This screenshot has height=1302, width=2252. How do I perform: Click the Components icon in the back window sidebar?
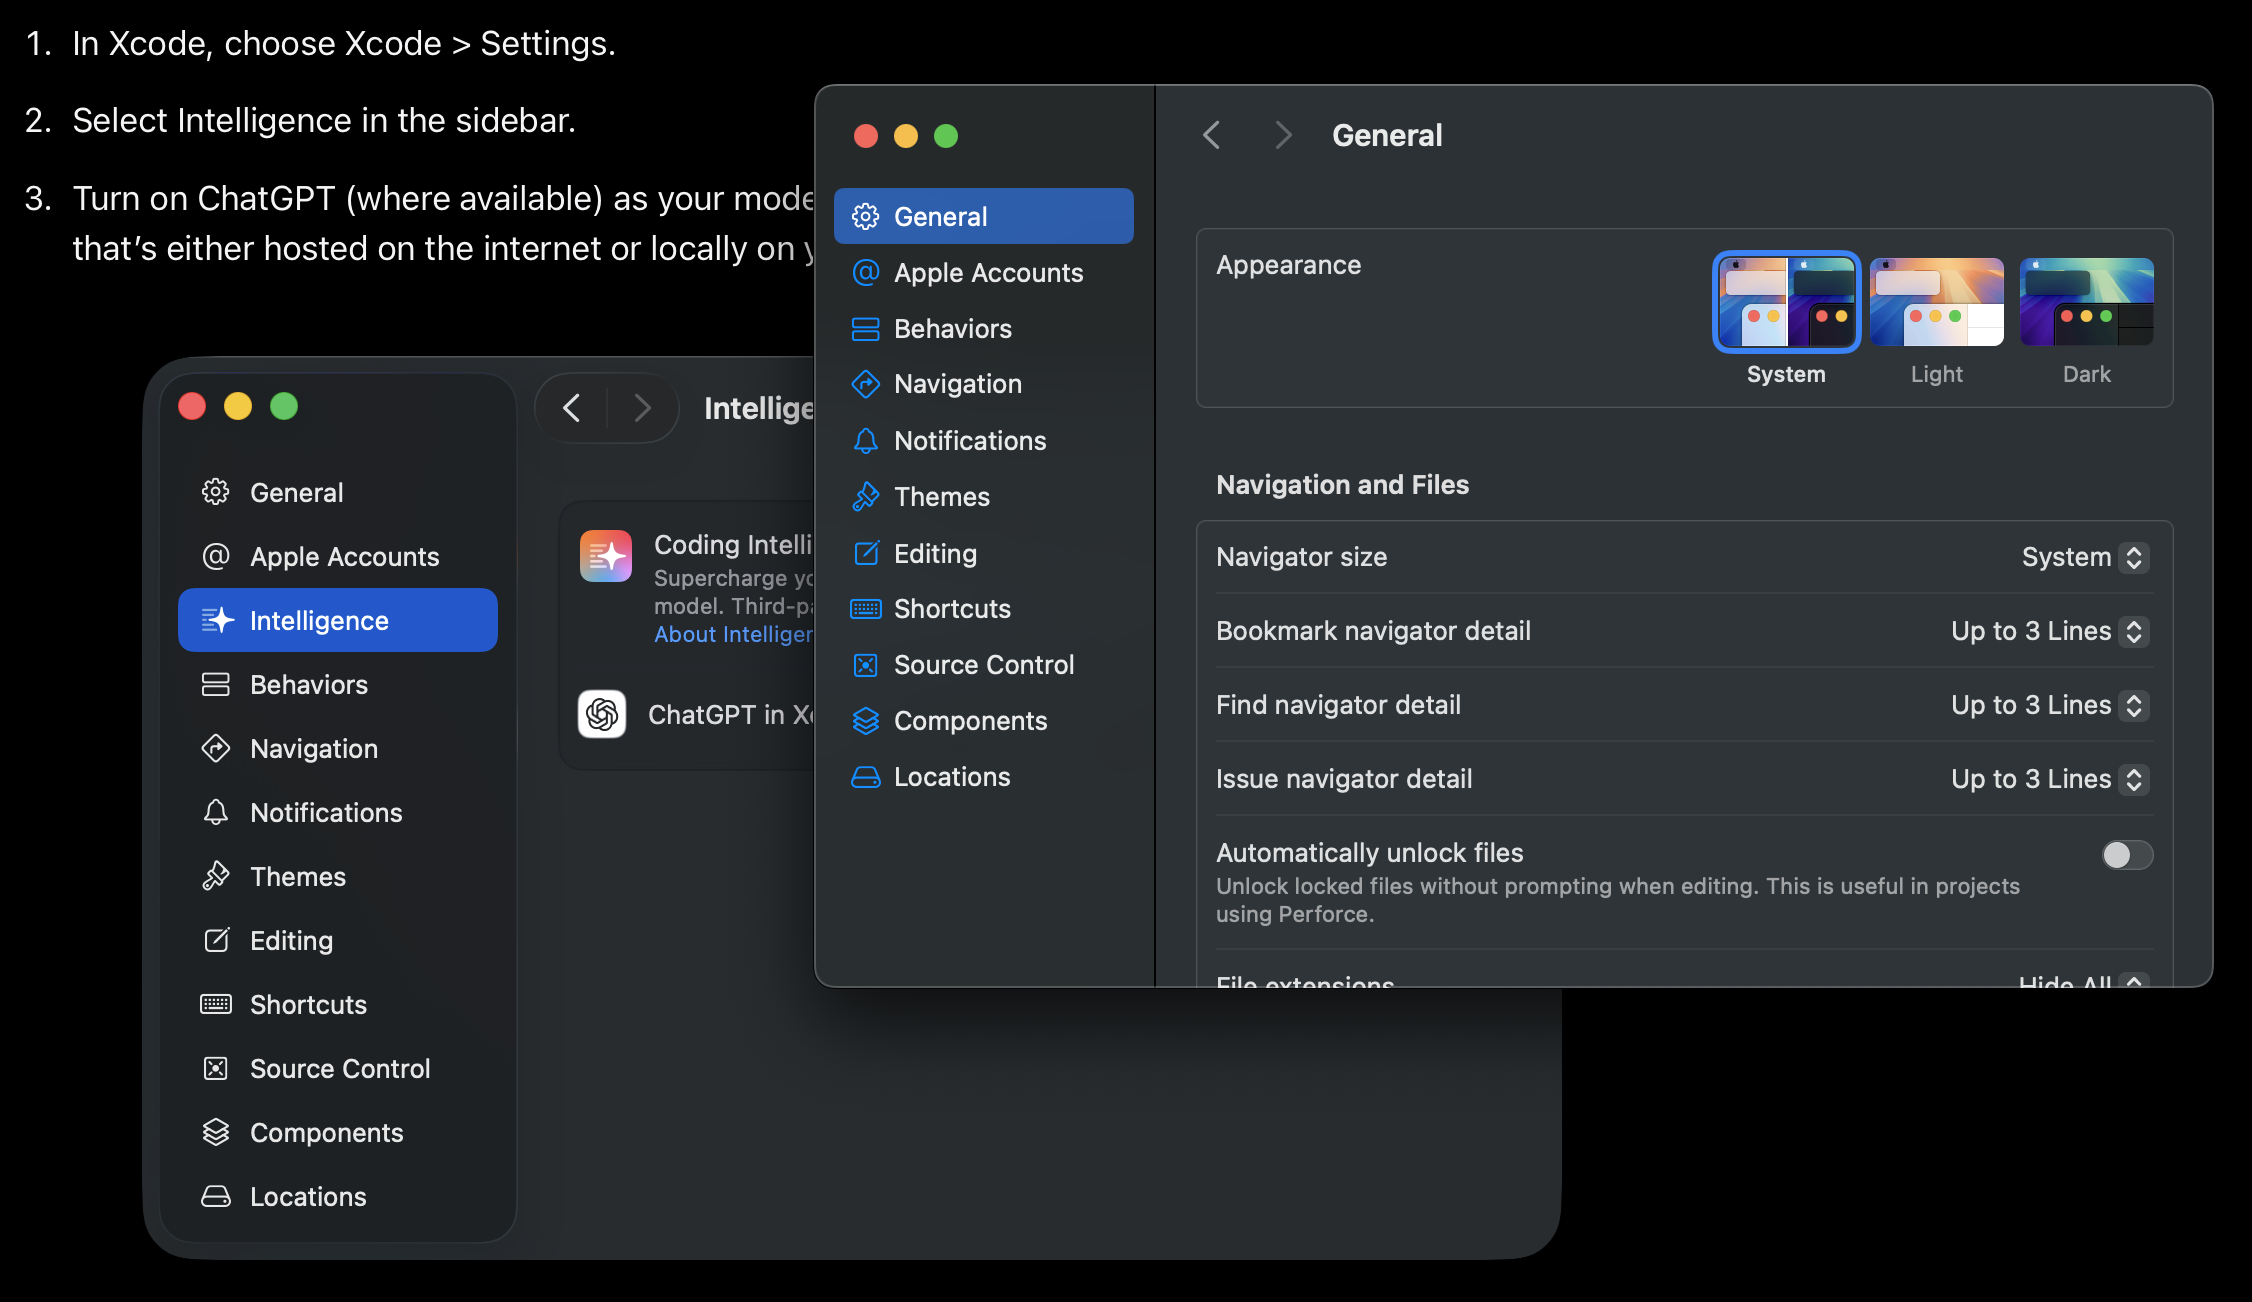pyautogui.click(x=216, y=1132)
